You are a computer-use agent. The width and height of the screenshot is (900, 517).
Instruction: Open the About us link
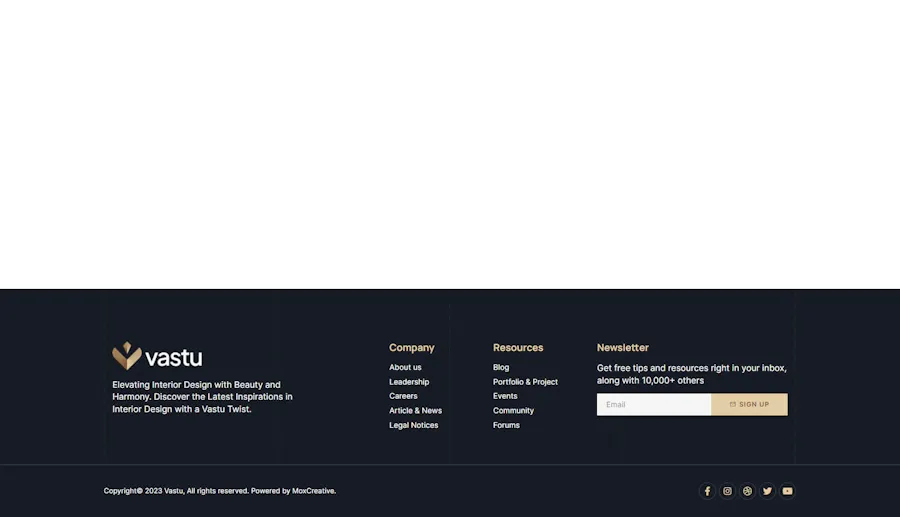(405, 367)
